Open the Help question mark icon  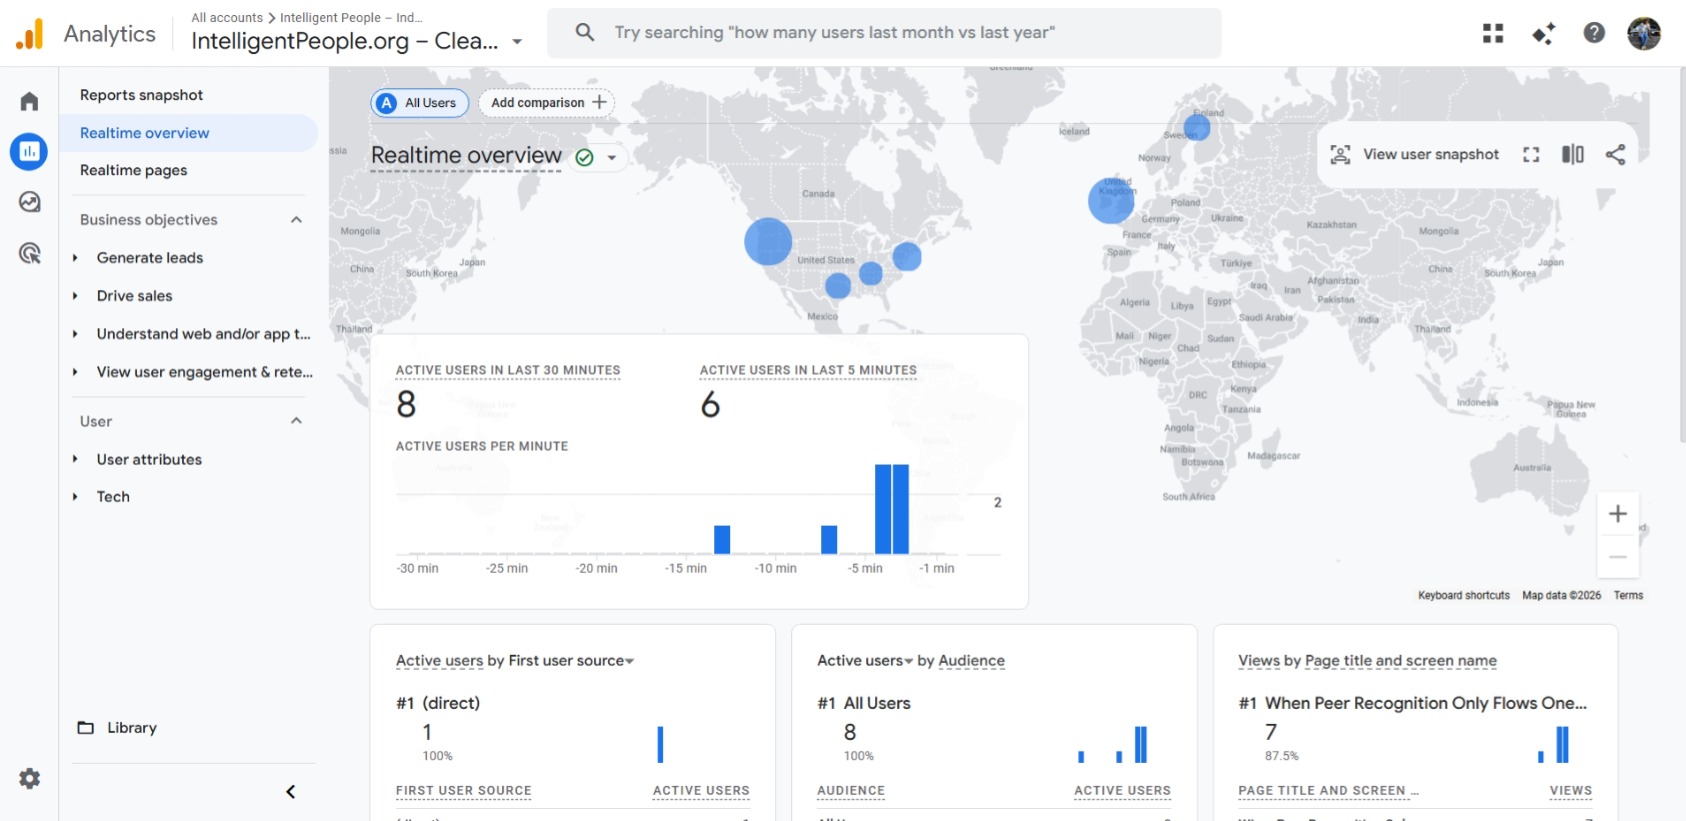pos(1594,33)
